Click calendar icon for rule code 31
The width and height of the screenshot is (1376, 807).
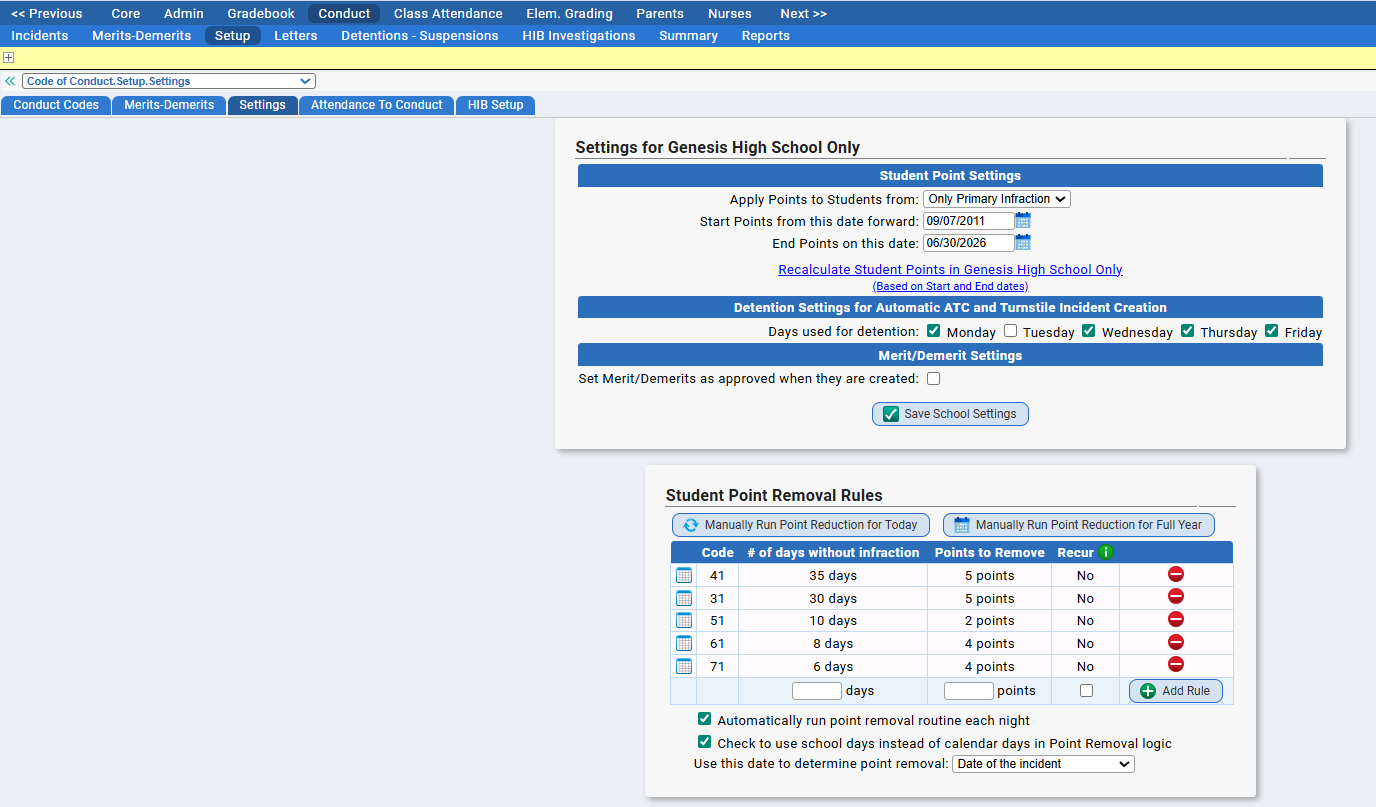tap(684, 598)
